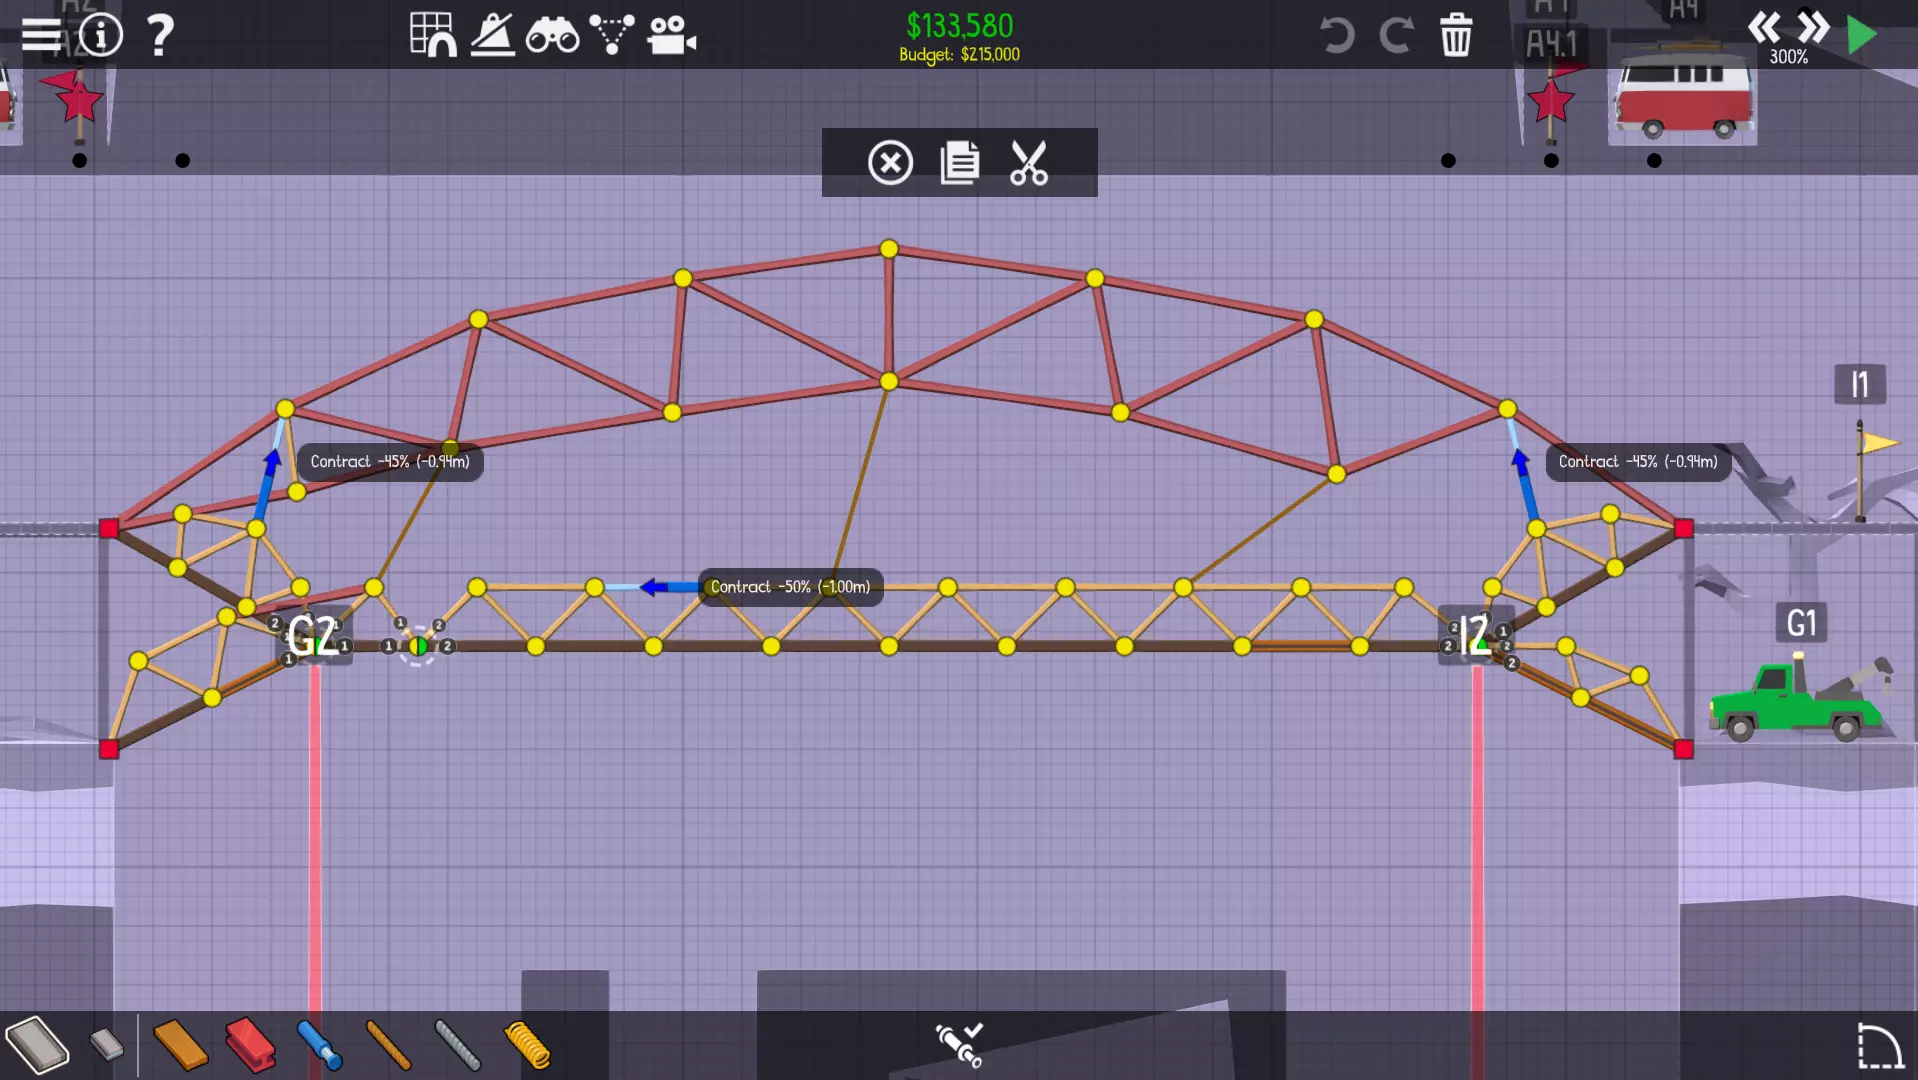This screenshot has width=1918, height=1080.
Task: Click the G1 vehicle label
Action: [1801, 623]
